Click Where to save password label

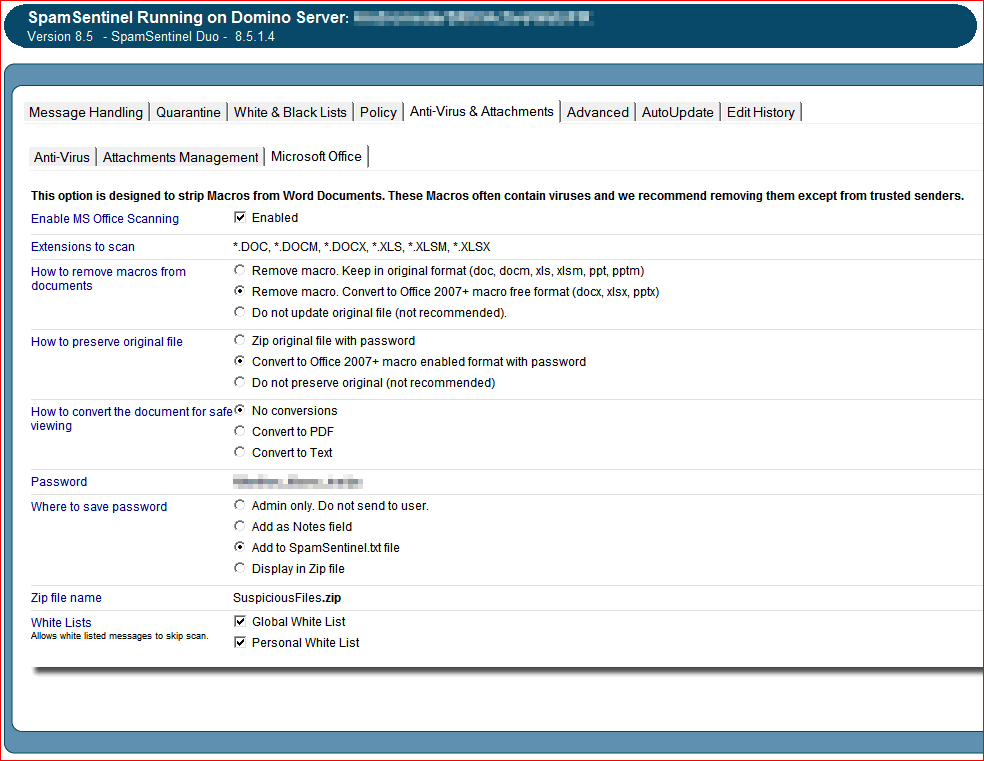(99, 507)
